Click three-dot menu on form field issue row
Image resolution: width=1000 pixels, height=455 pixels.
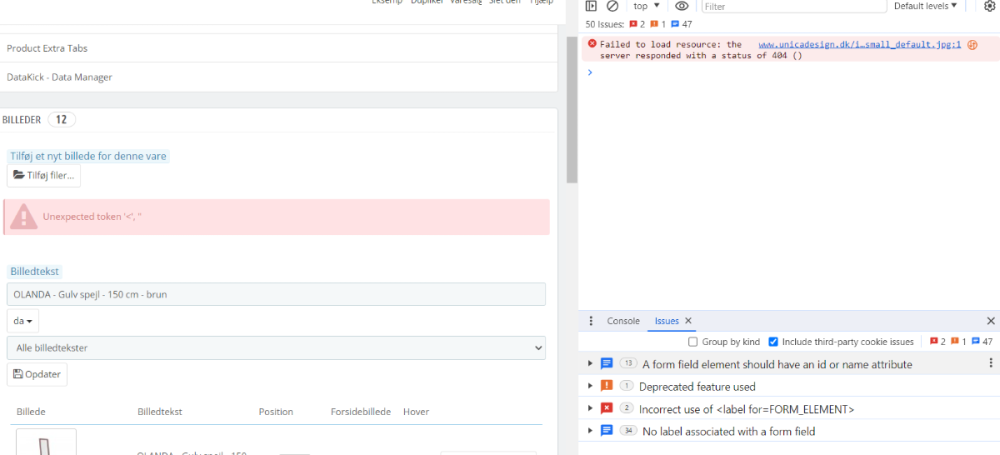point(991,364)
